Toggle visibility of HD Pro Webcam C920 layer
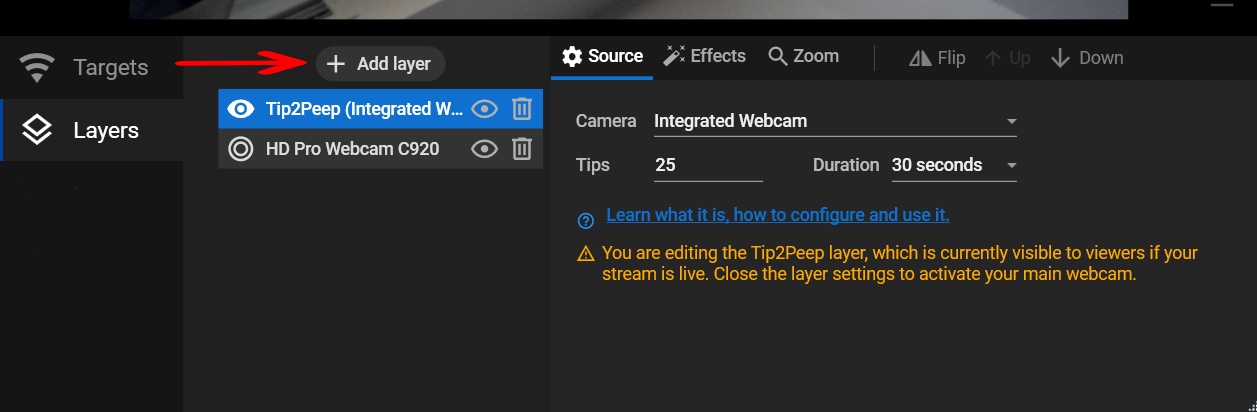 pos(485,149)
